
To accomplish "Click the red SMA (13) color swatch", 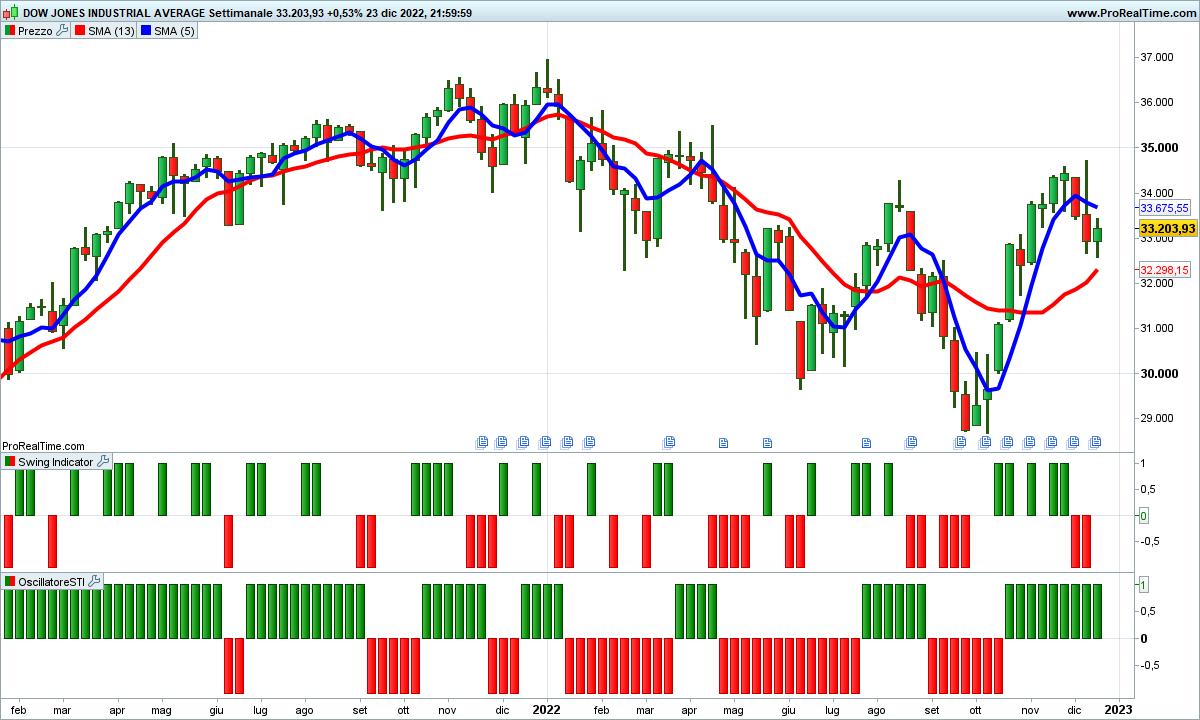I will [x=80, y=31].
